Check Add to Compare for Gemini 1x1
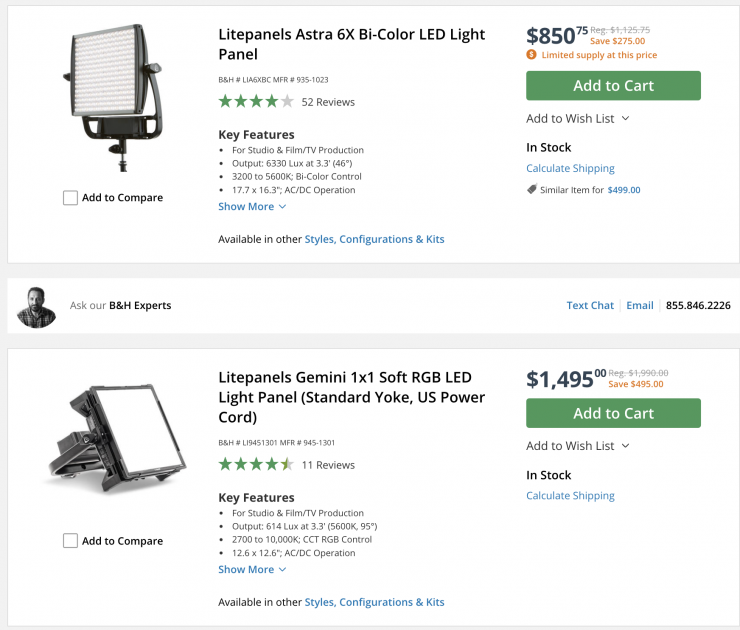Viewport: 740px width, 630px height. coord(70,541)
